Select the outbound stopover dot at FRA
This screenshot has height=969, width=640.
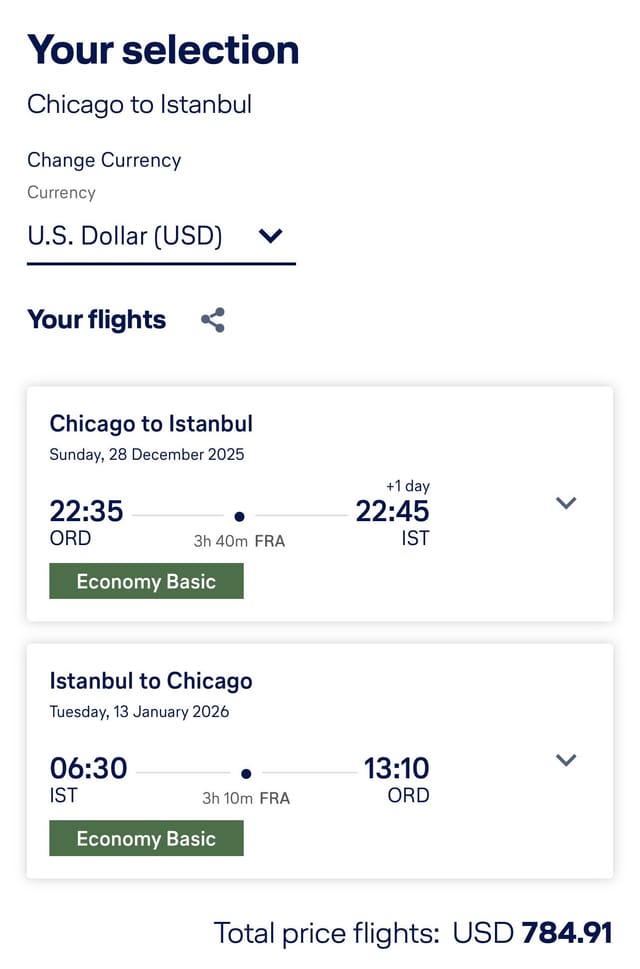(x=240, y=516)
